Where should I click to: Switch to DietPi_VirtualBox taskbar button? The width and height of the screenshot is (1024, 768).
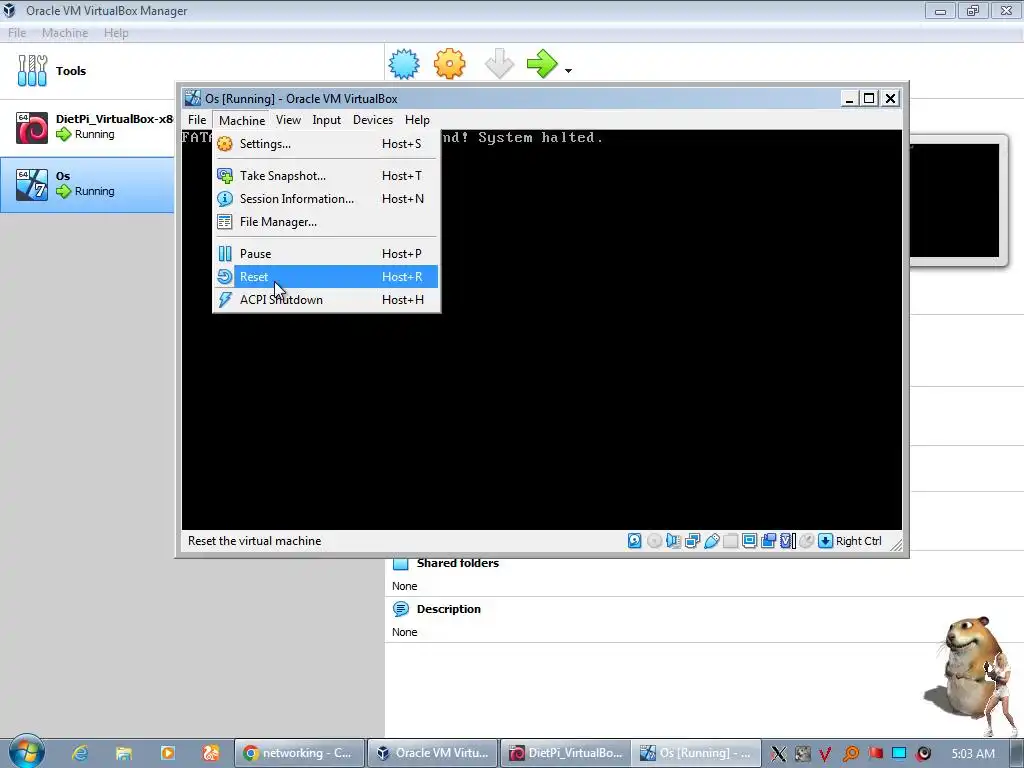(x=566, y=753)
